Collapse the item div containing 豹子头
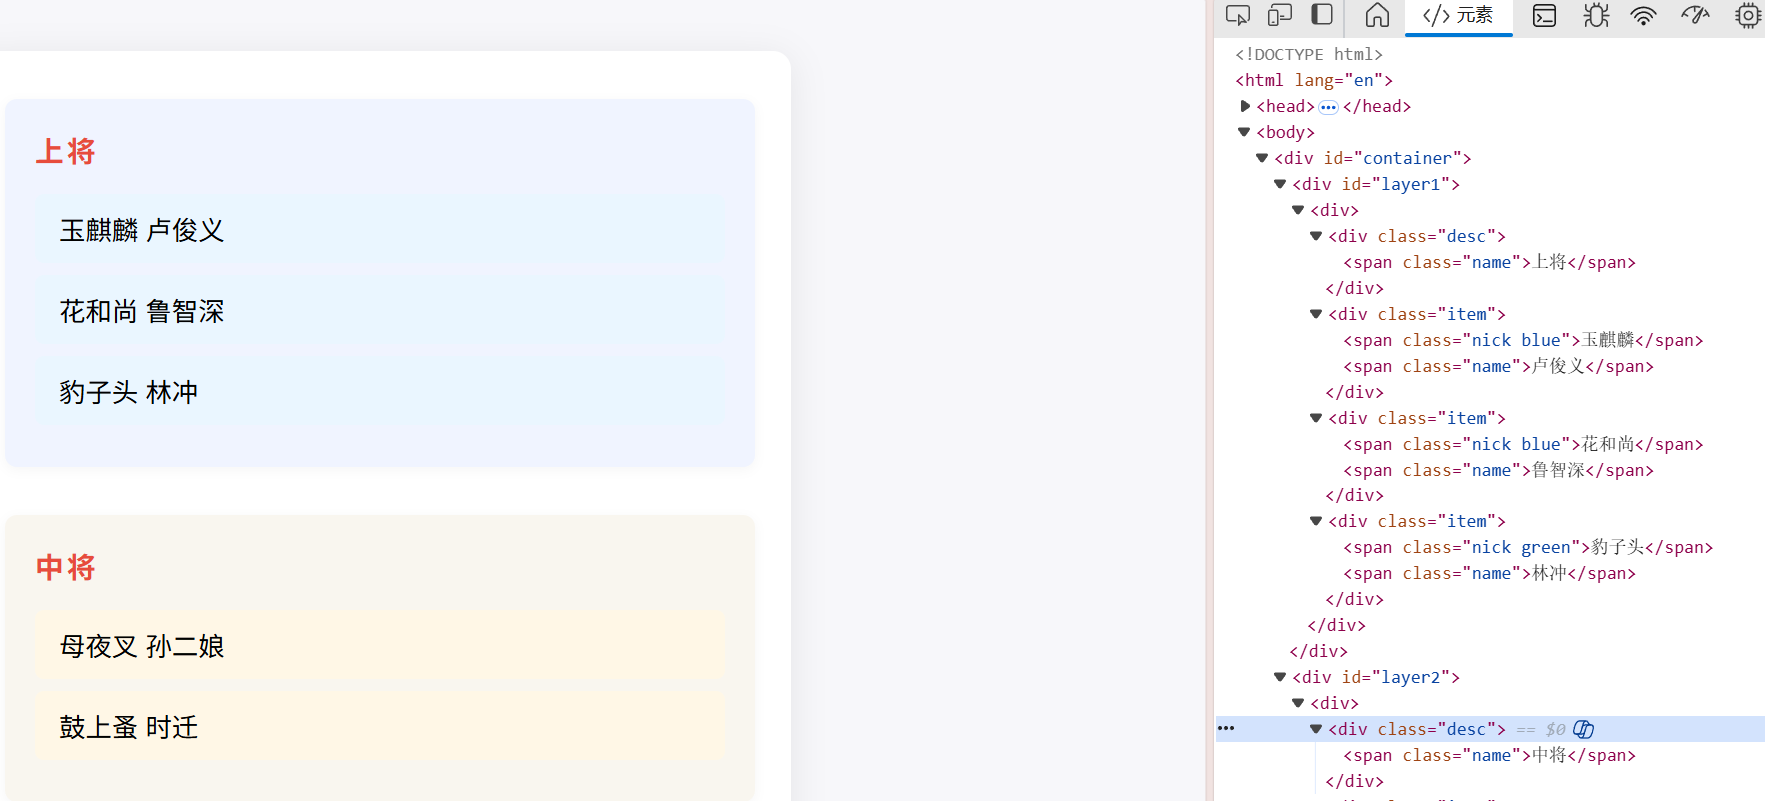Viewport: 1765px width, 801px height. tap(1316, 521)
